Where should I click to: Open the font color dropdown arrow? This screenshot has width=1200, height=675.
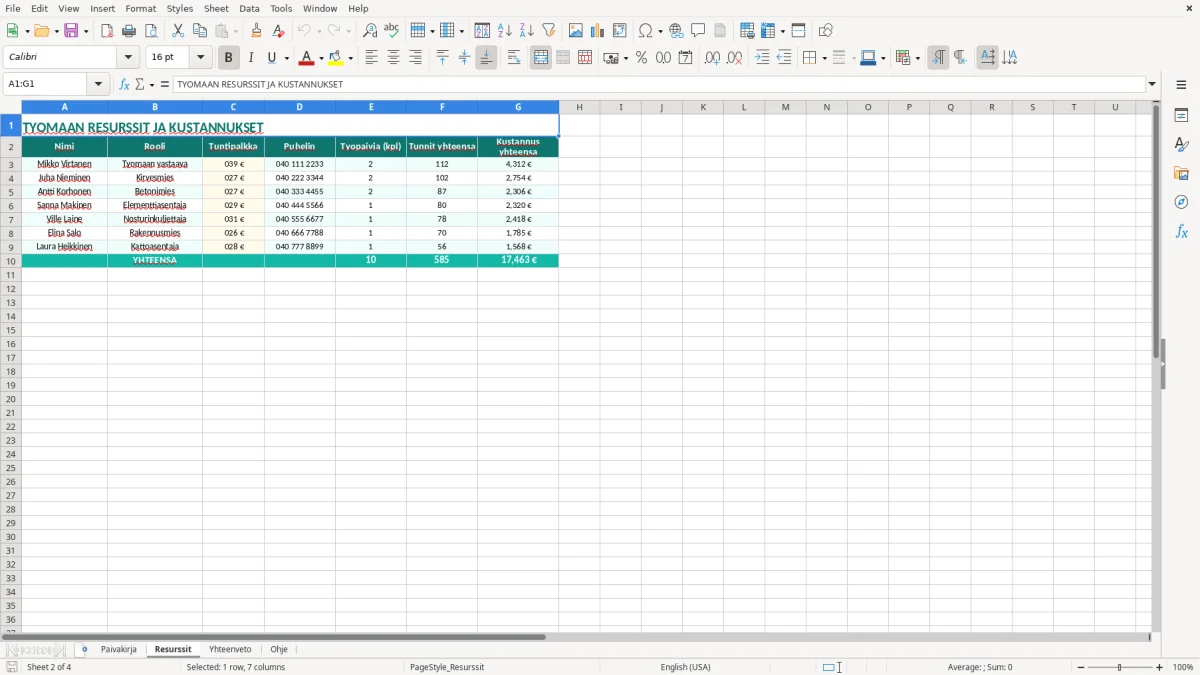[x=321, y=58]
